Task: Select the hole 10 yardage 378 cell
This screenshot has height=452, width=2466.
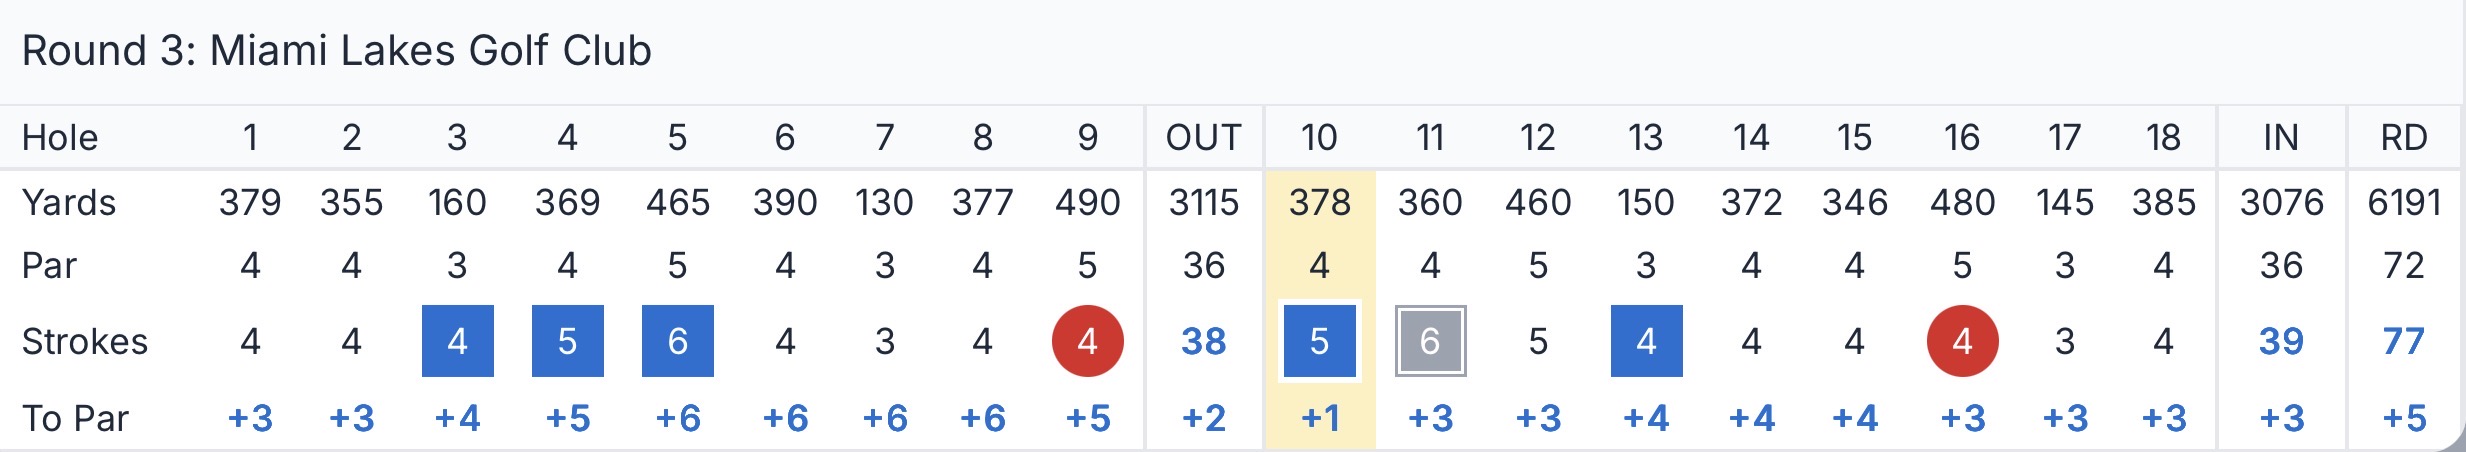Action: (1320, 203)
